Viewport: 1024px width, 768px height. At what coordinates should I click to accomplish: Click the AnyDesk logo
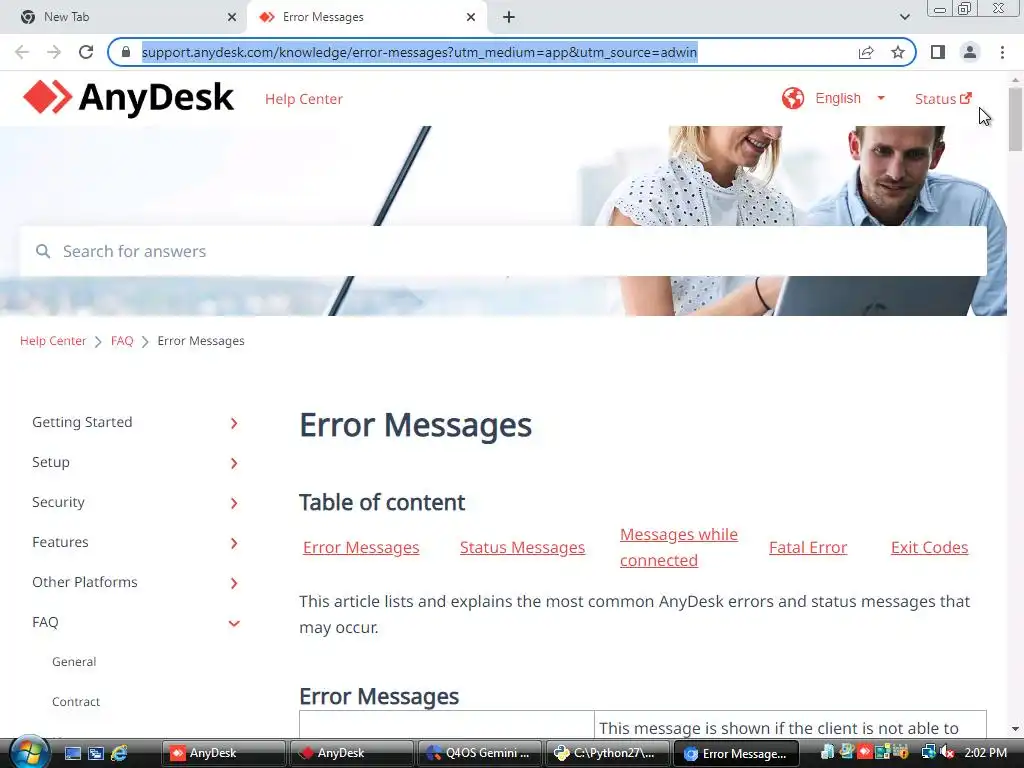[x=128, y=98]
